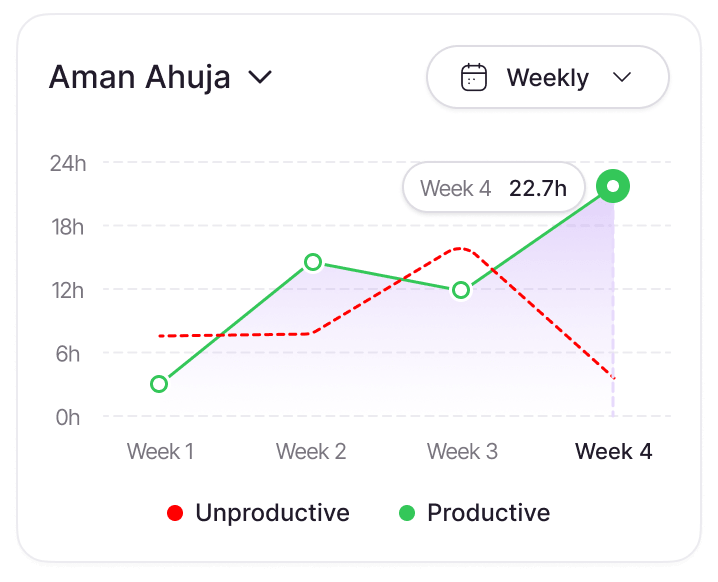Toggle the Productive series legend label
This screenshot has height=582, width=718.
coord(489,513)
